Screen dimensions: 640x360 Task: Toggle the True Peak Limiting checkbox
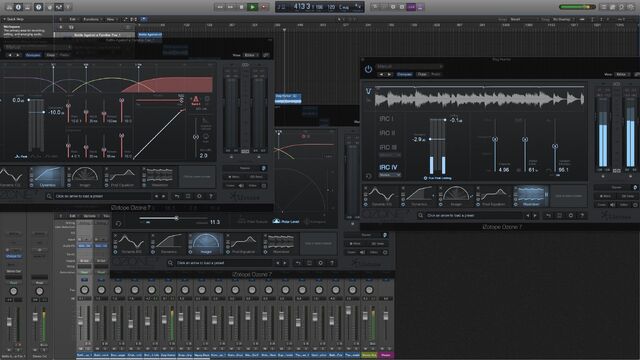pyautogui.click(x=425, y=178)
